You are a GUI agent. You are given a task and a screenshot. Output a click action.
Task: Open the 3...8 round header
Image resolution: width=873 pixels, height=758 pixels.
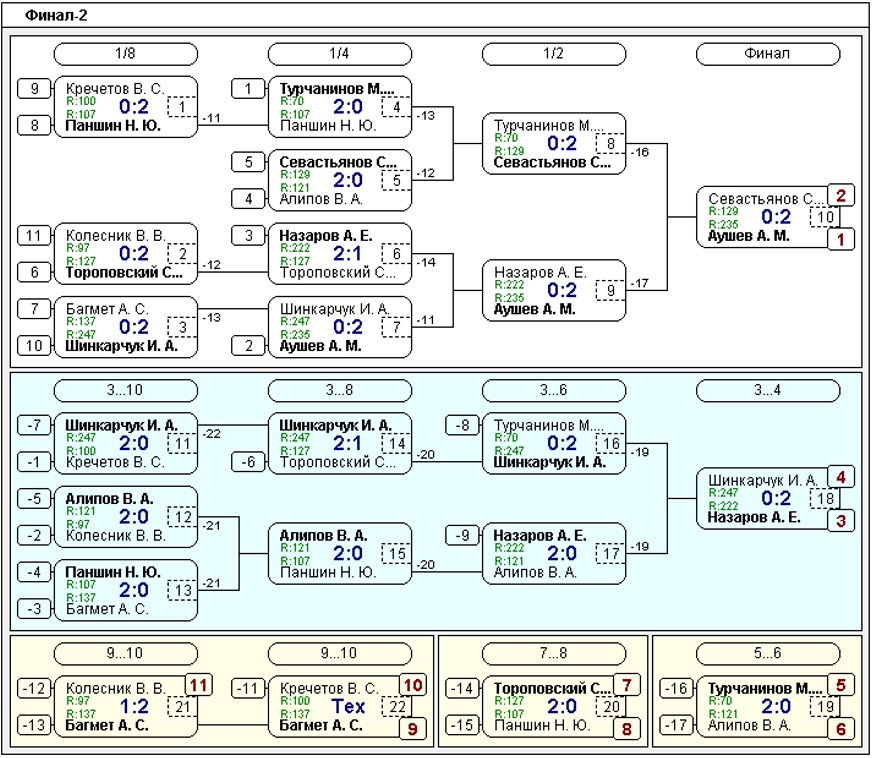(340, 390)
